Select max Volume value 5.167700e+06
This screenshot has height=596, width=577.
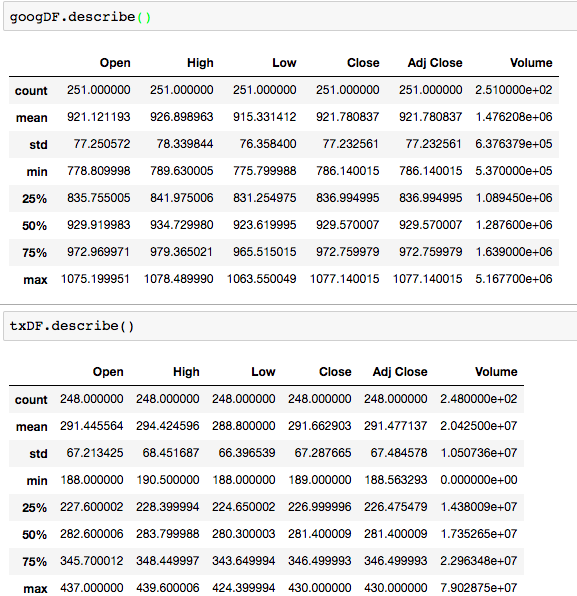point(514,279)
